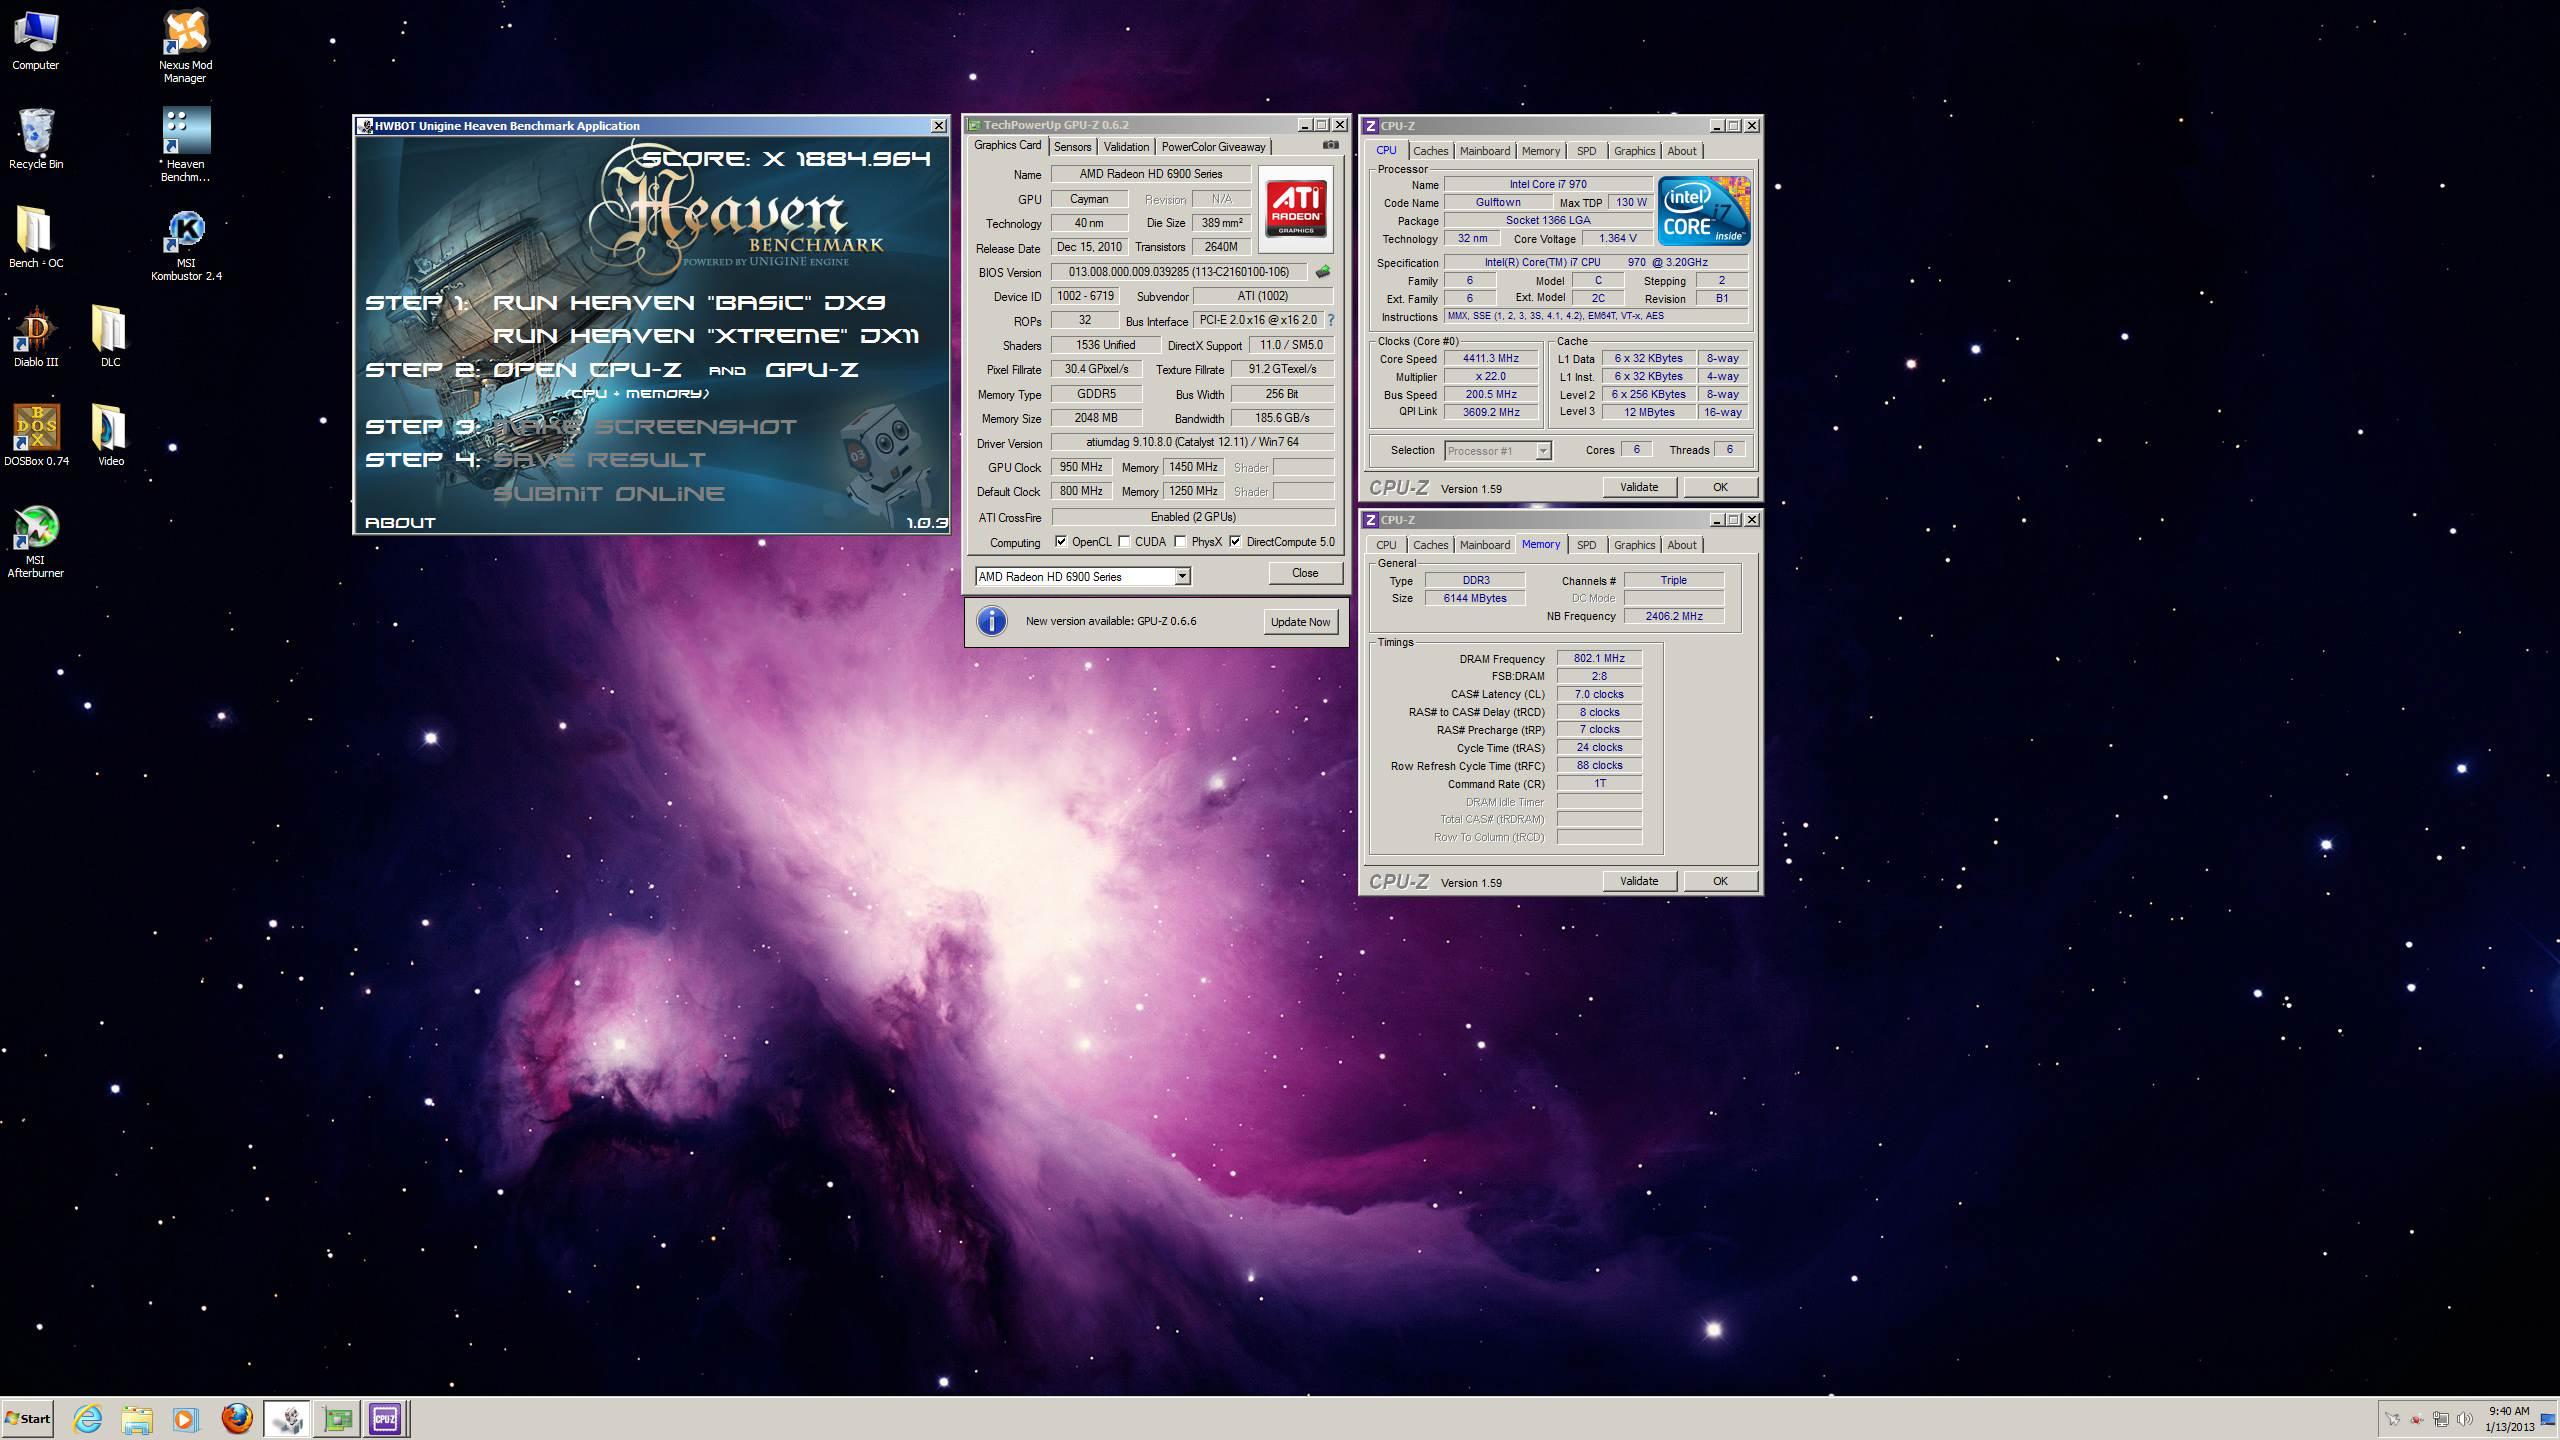Switch to GPU-Z taskbar button
Image resolution: width=2560 pixels, height=1440 pixels.
[x=338, y=1418]
